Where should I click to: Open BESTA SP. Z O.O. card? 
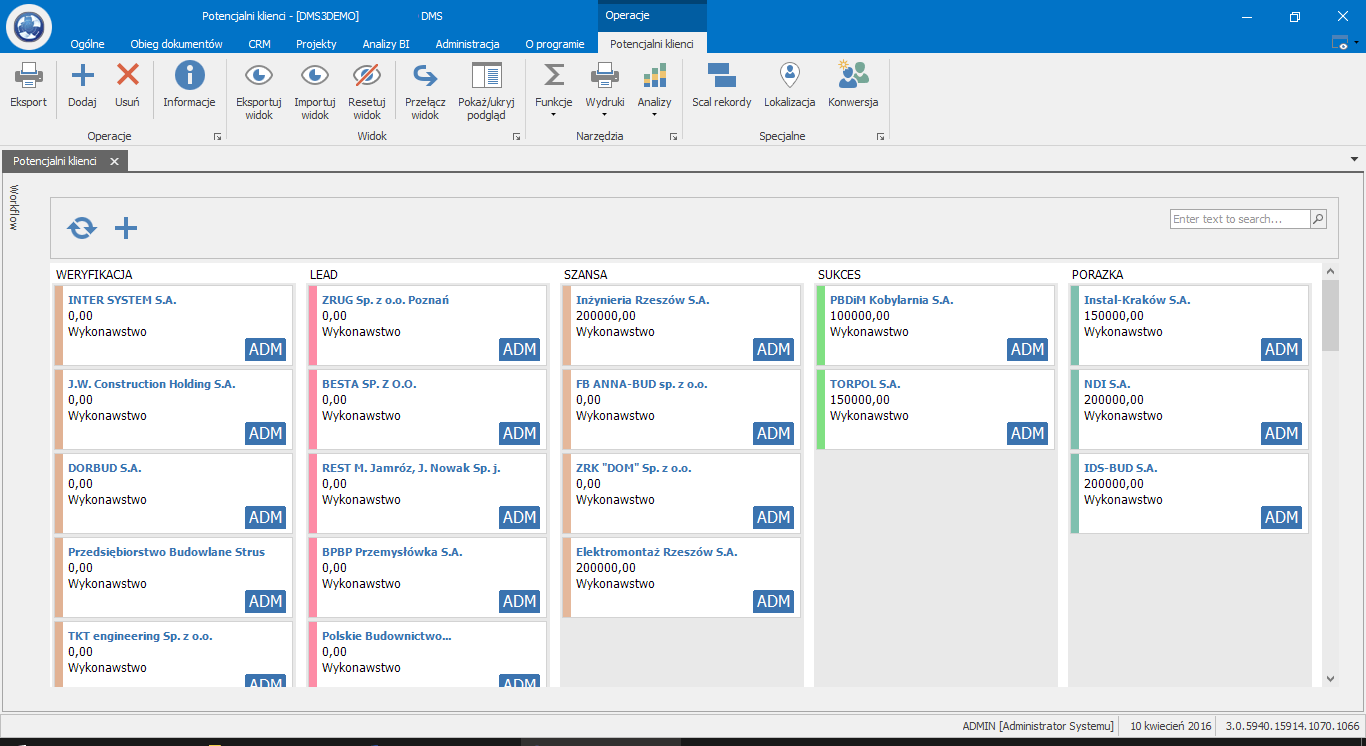point(427,409)
